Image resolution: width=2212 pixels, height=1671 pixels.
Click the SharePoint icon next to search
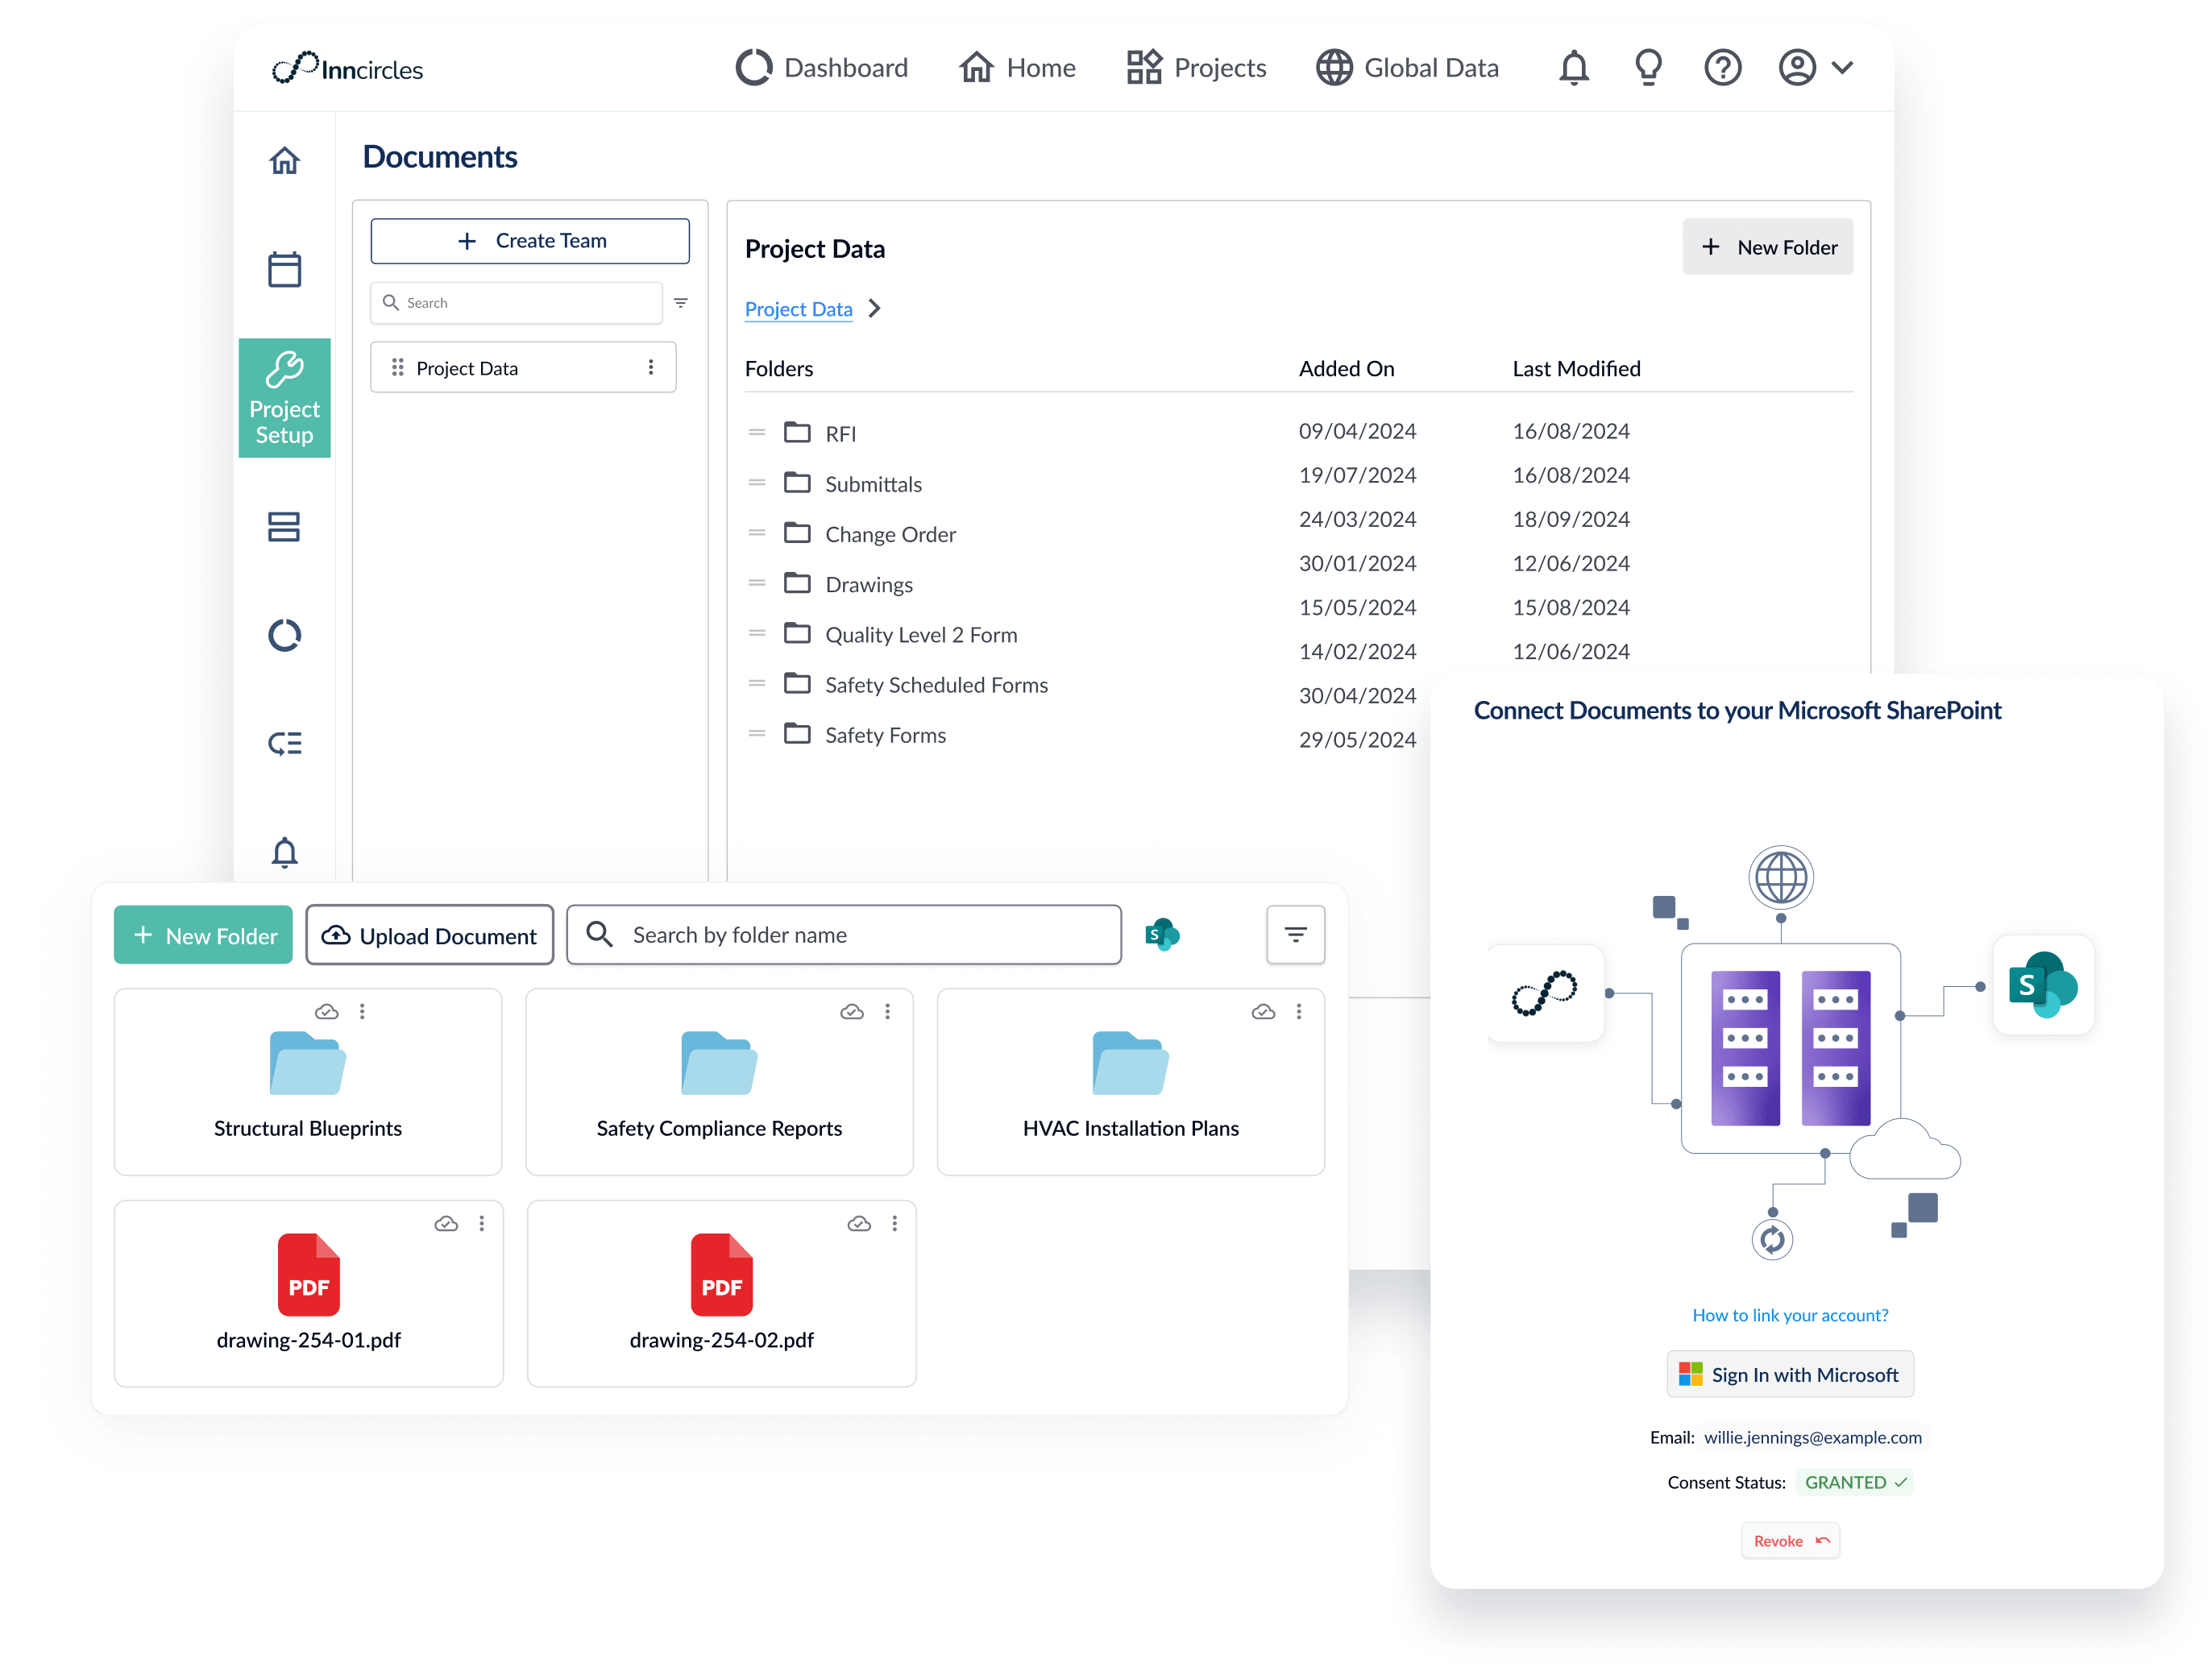pos(1162,935)
